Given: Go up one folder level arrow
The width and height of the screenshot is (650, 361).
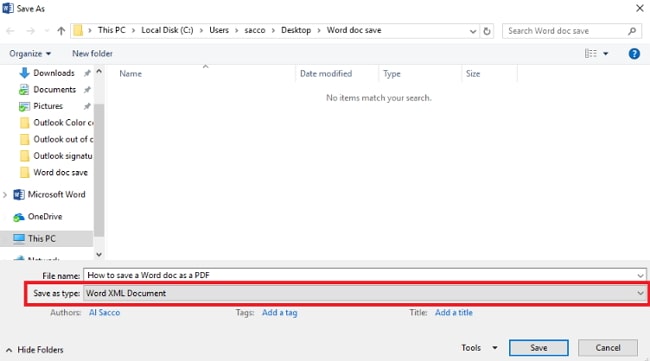Looking at the screenshot, I should (61, 31).
